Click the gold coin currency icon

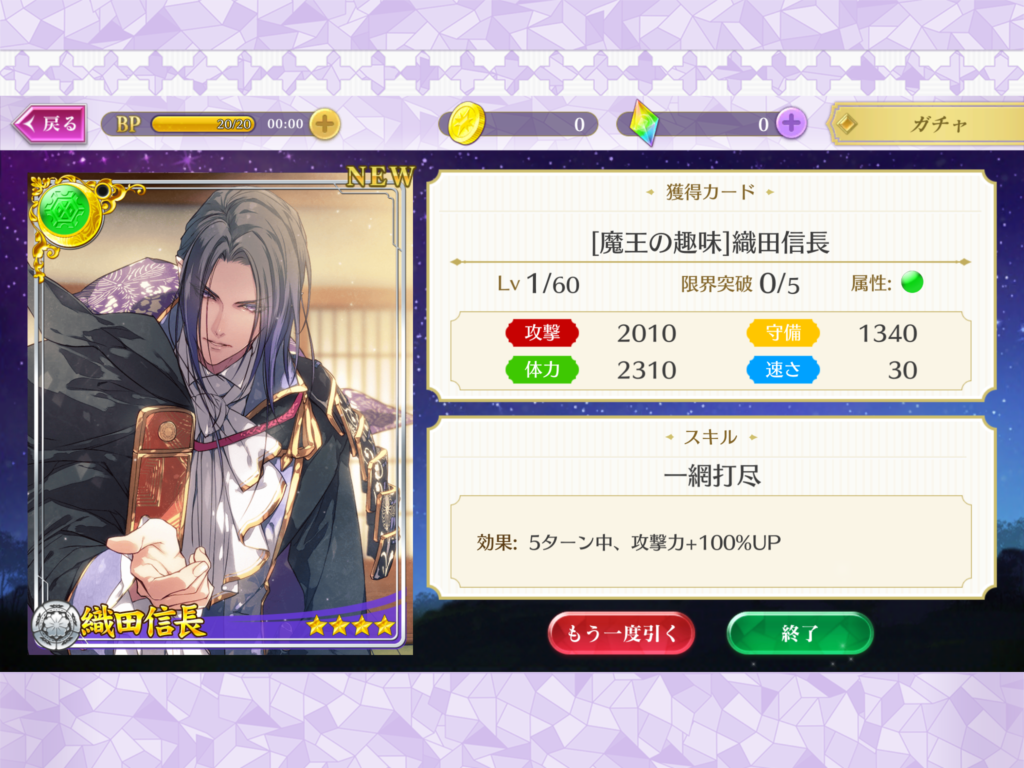[466, 123]
